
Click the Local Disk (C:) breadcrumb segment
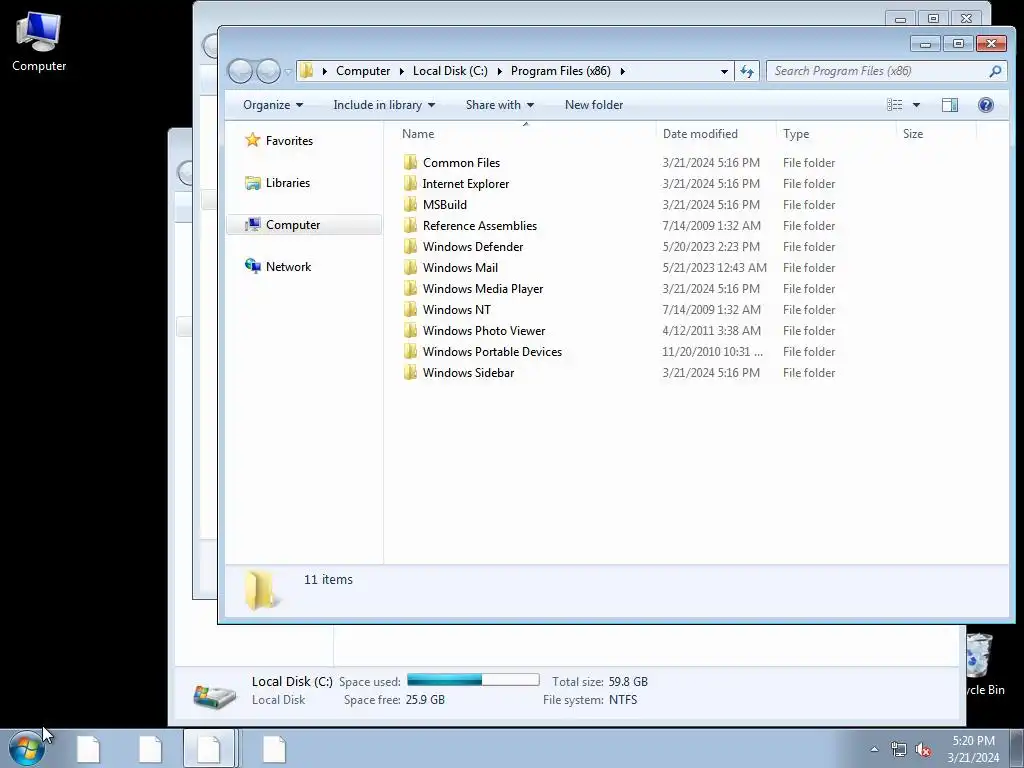450,71
